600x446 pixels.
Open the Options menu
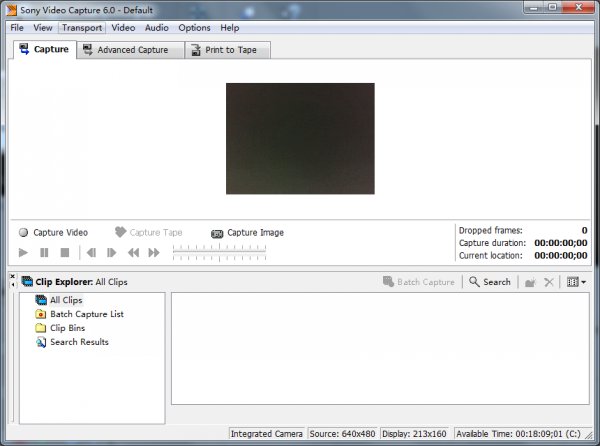(x=194, y=28)
